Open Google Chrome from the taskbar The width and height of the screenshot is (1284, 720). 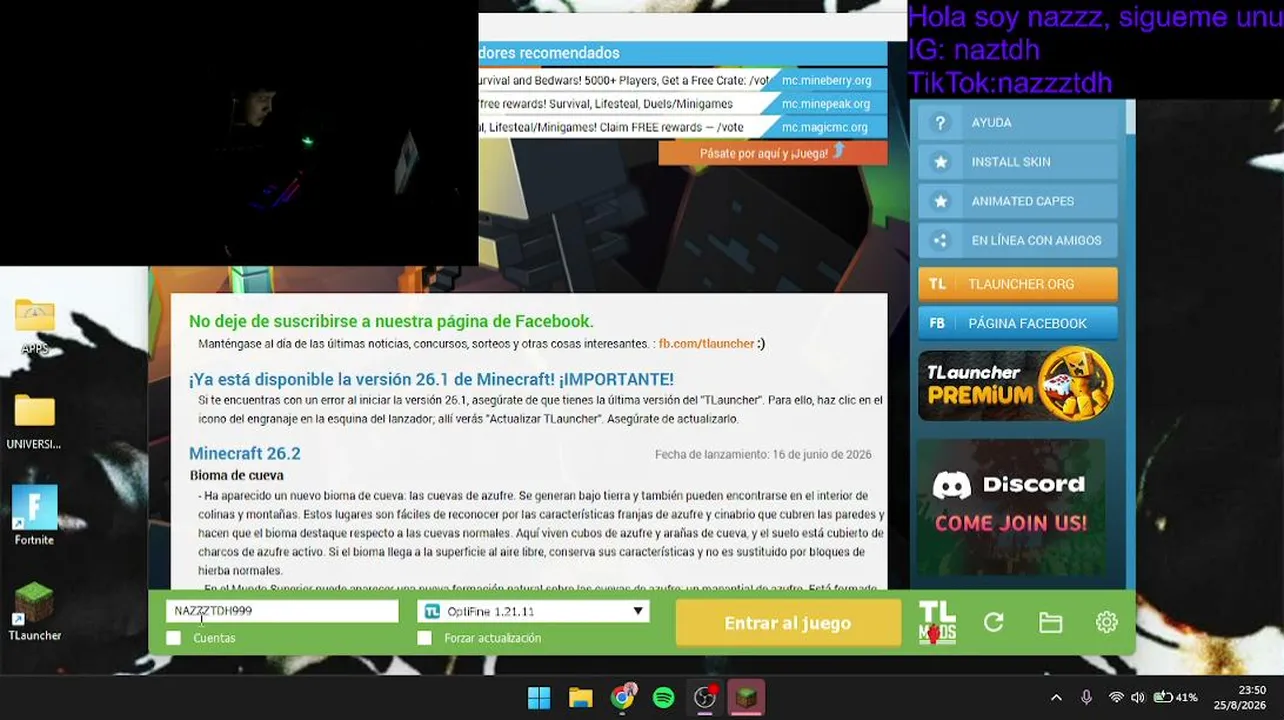(x=623, y=697)
